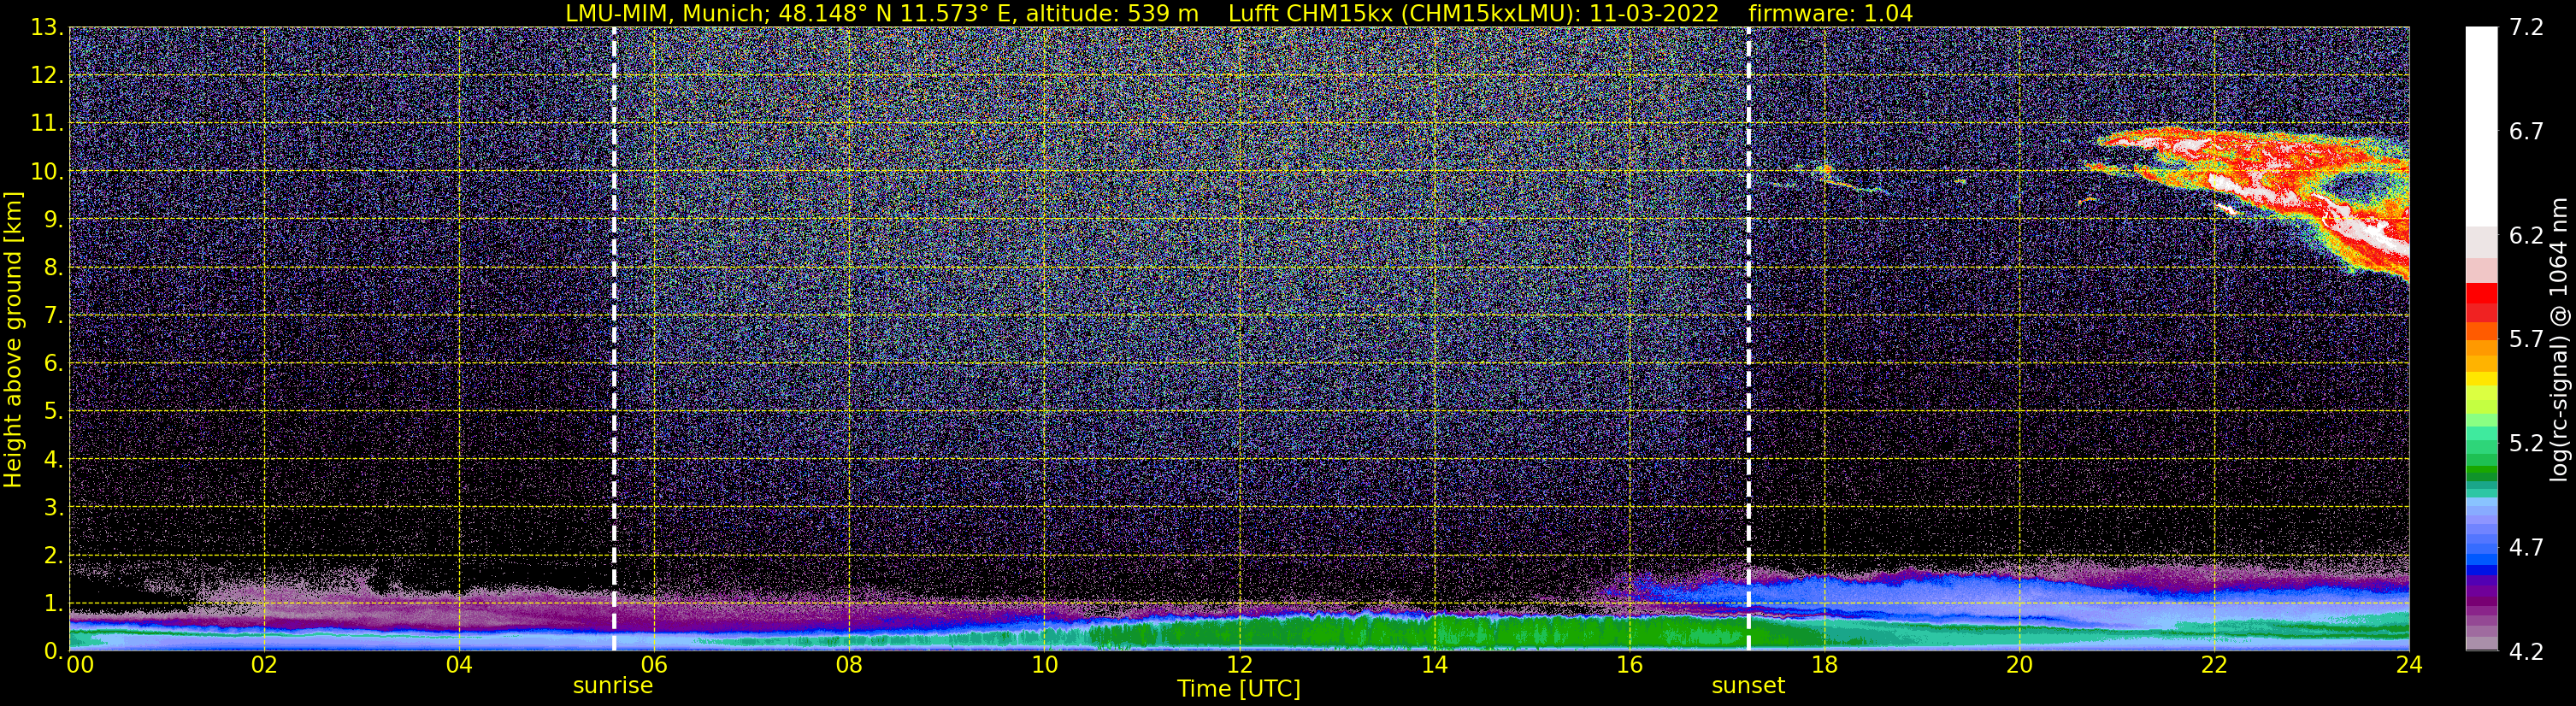Click the green band of the colorbar
Image resolution: width=2576 pixels, height=706 pixels.
(2481, 476)
